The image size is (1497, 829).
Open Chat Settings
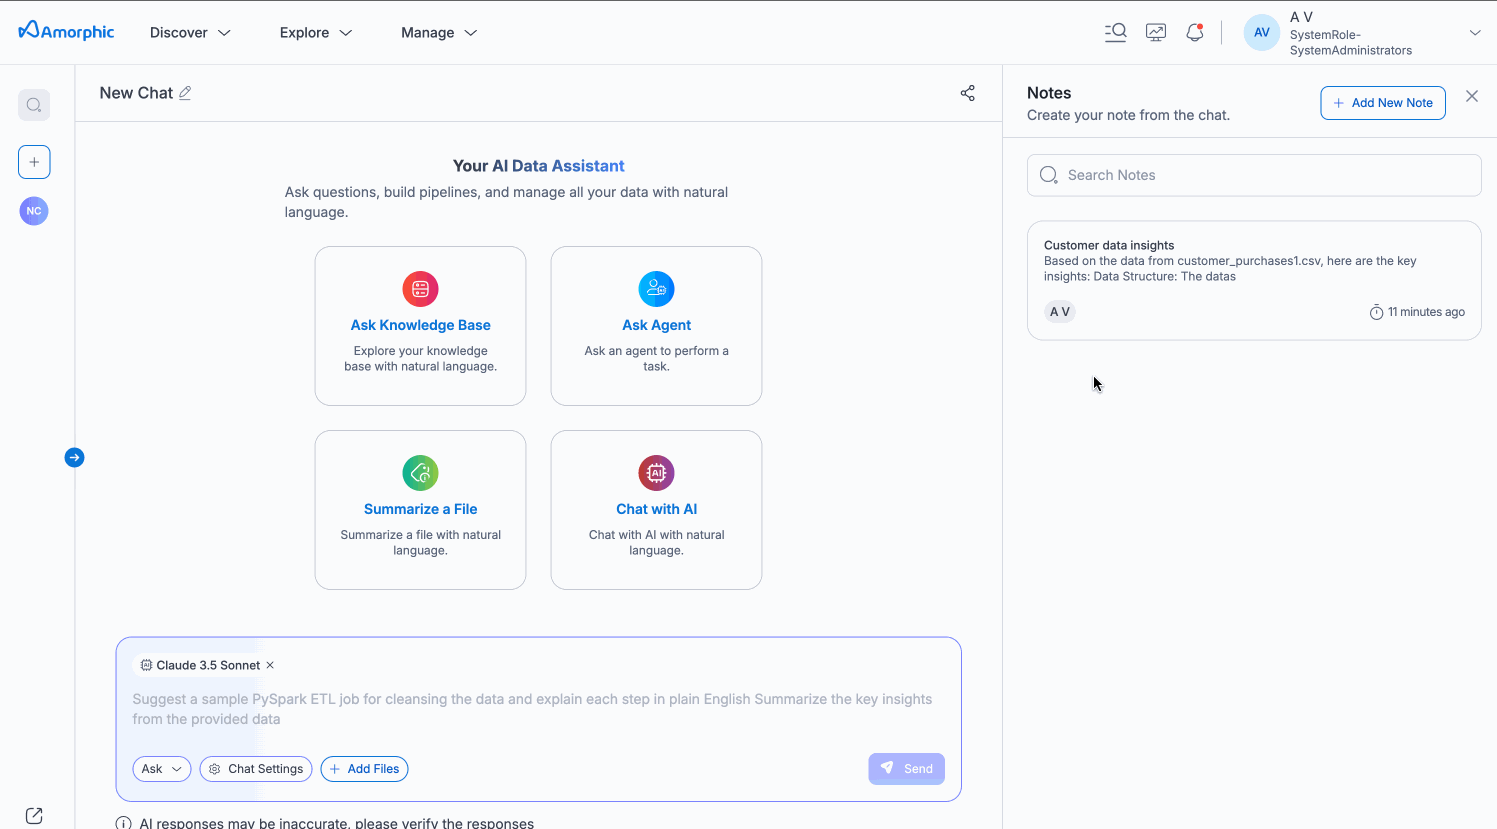[x=256, y=769]
